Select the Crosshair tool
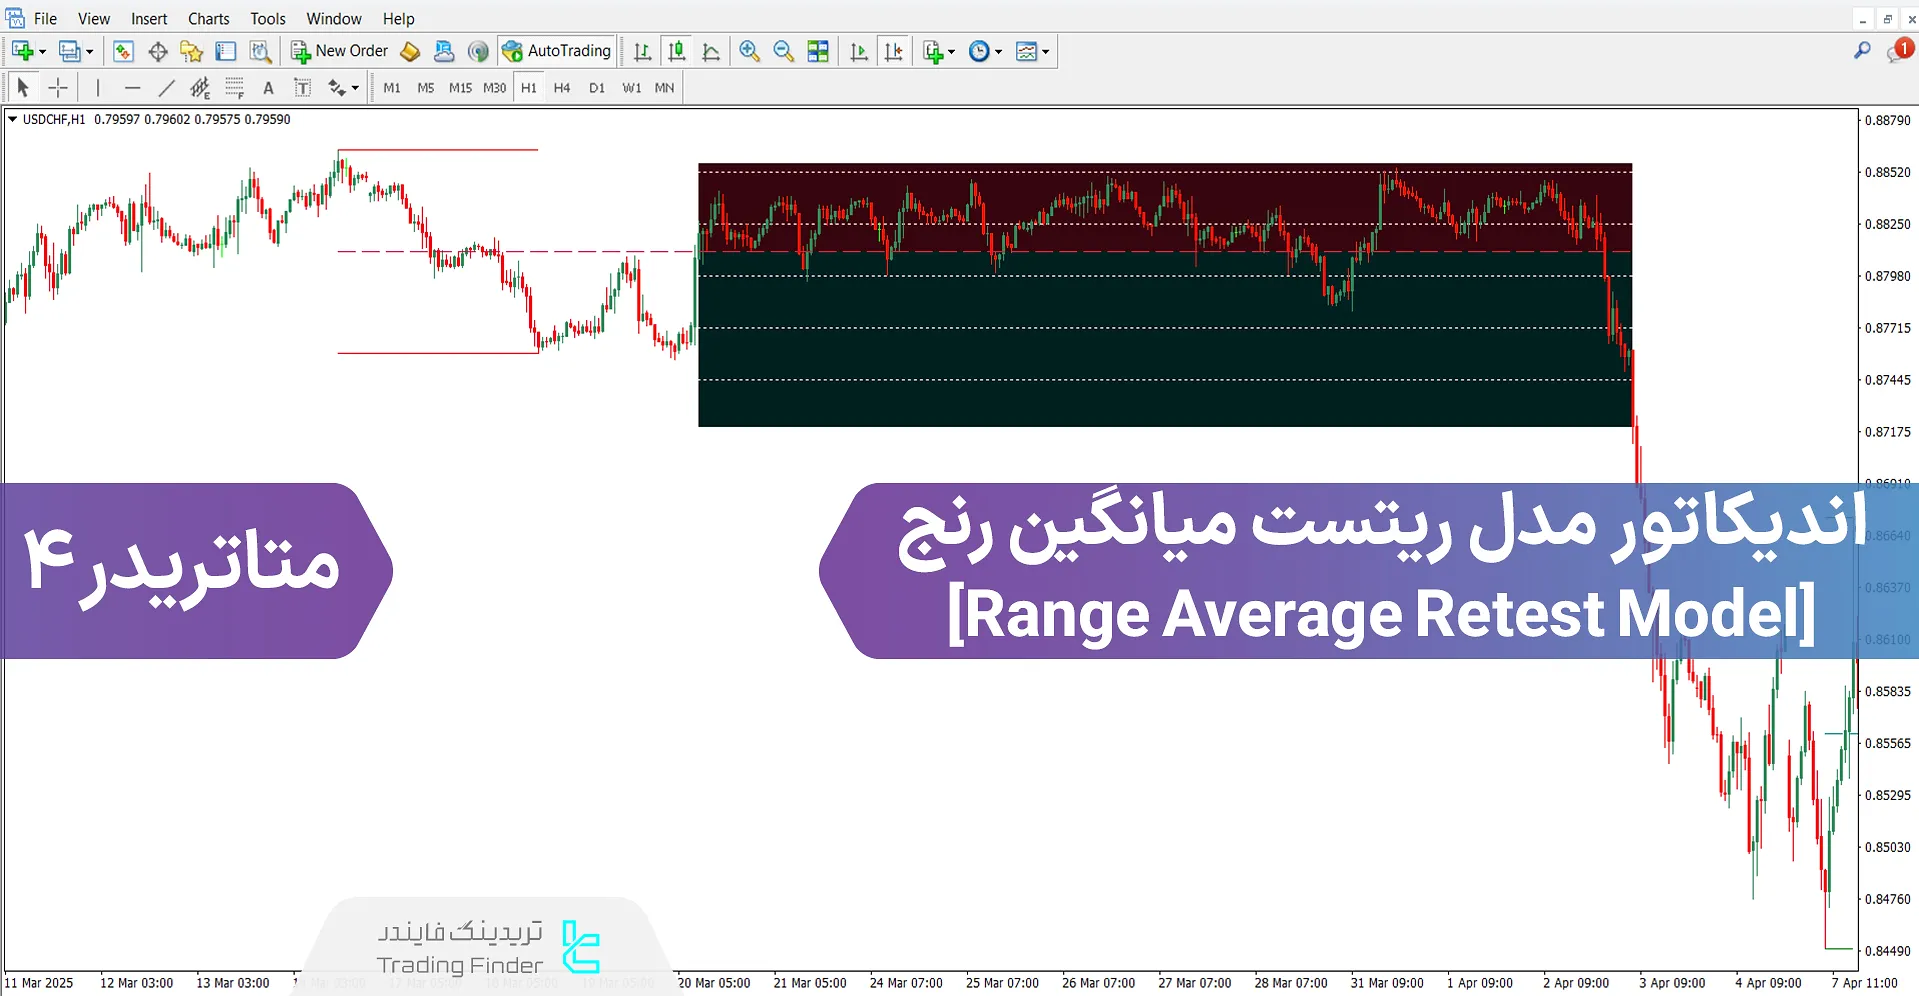Viewport: 1919px width, 996px height. point(58,87)
